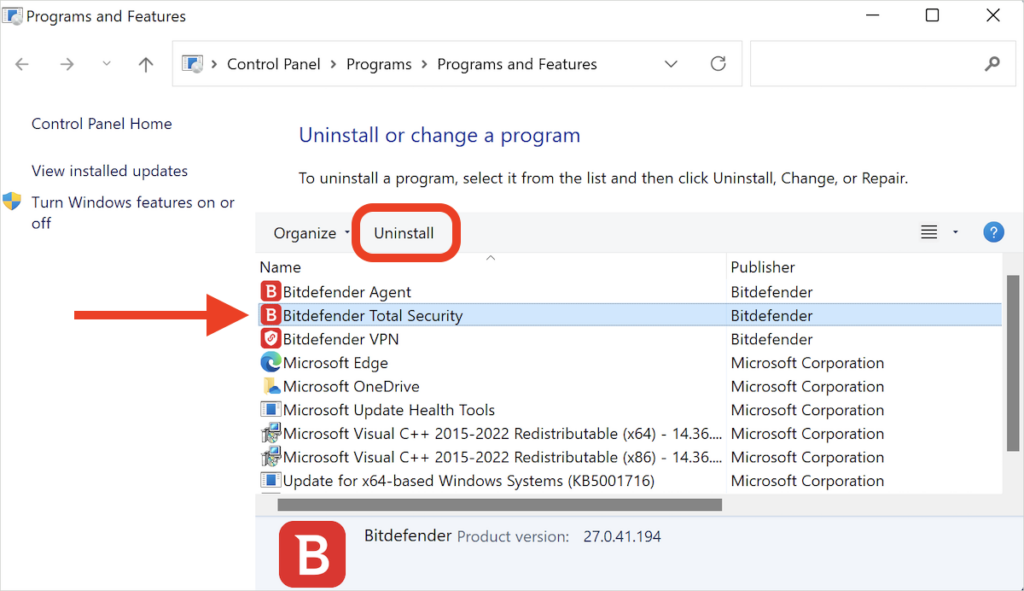Refresh the page with the refresh icon
1024x591 pixels.
coord(717,63)
